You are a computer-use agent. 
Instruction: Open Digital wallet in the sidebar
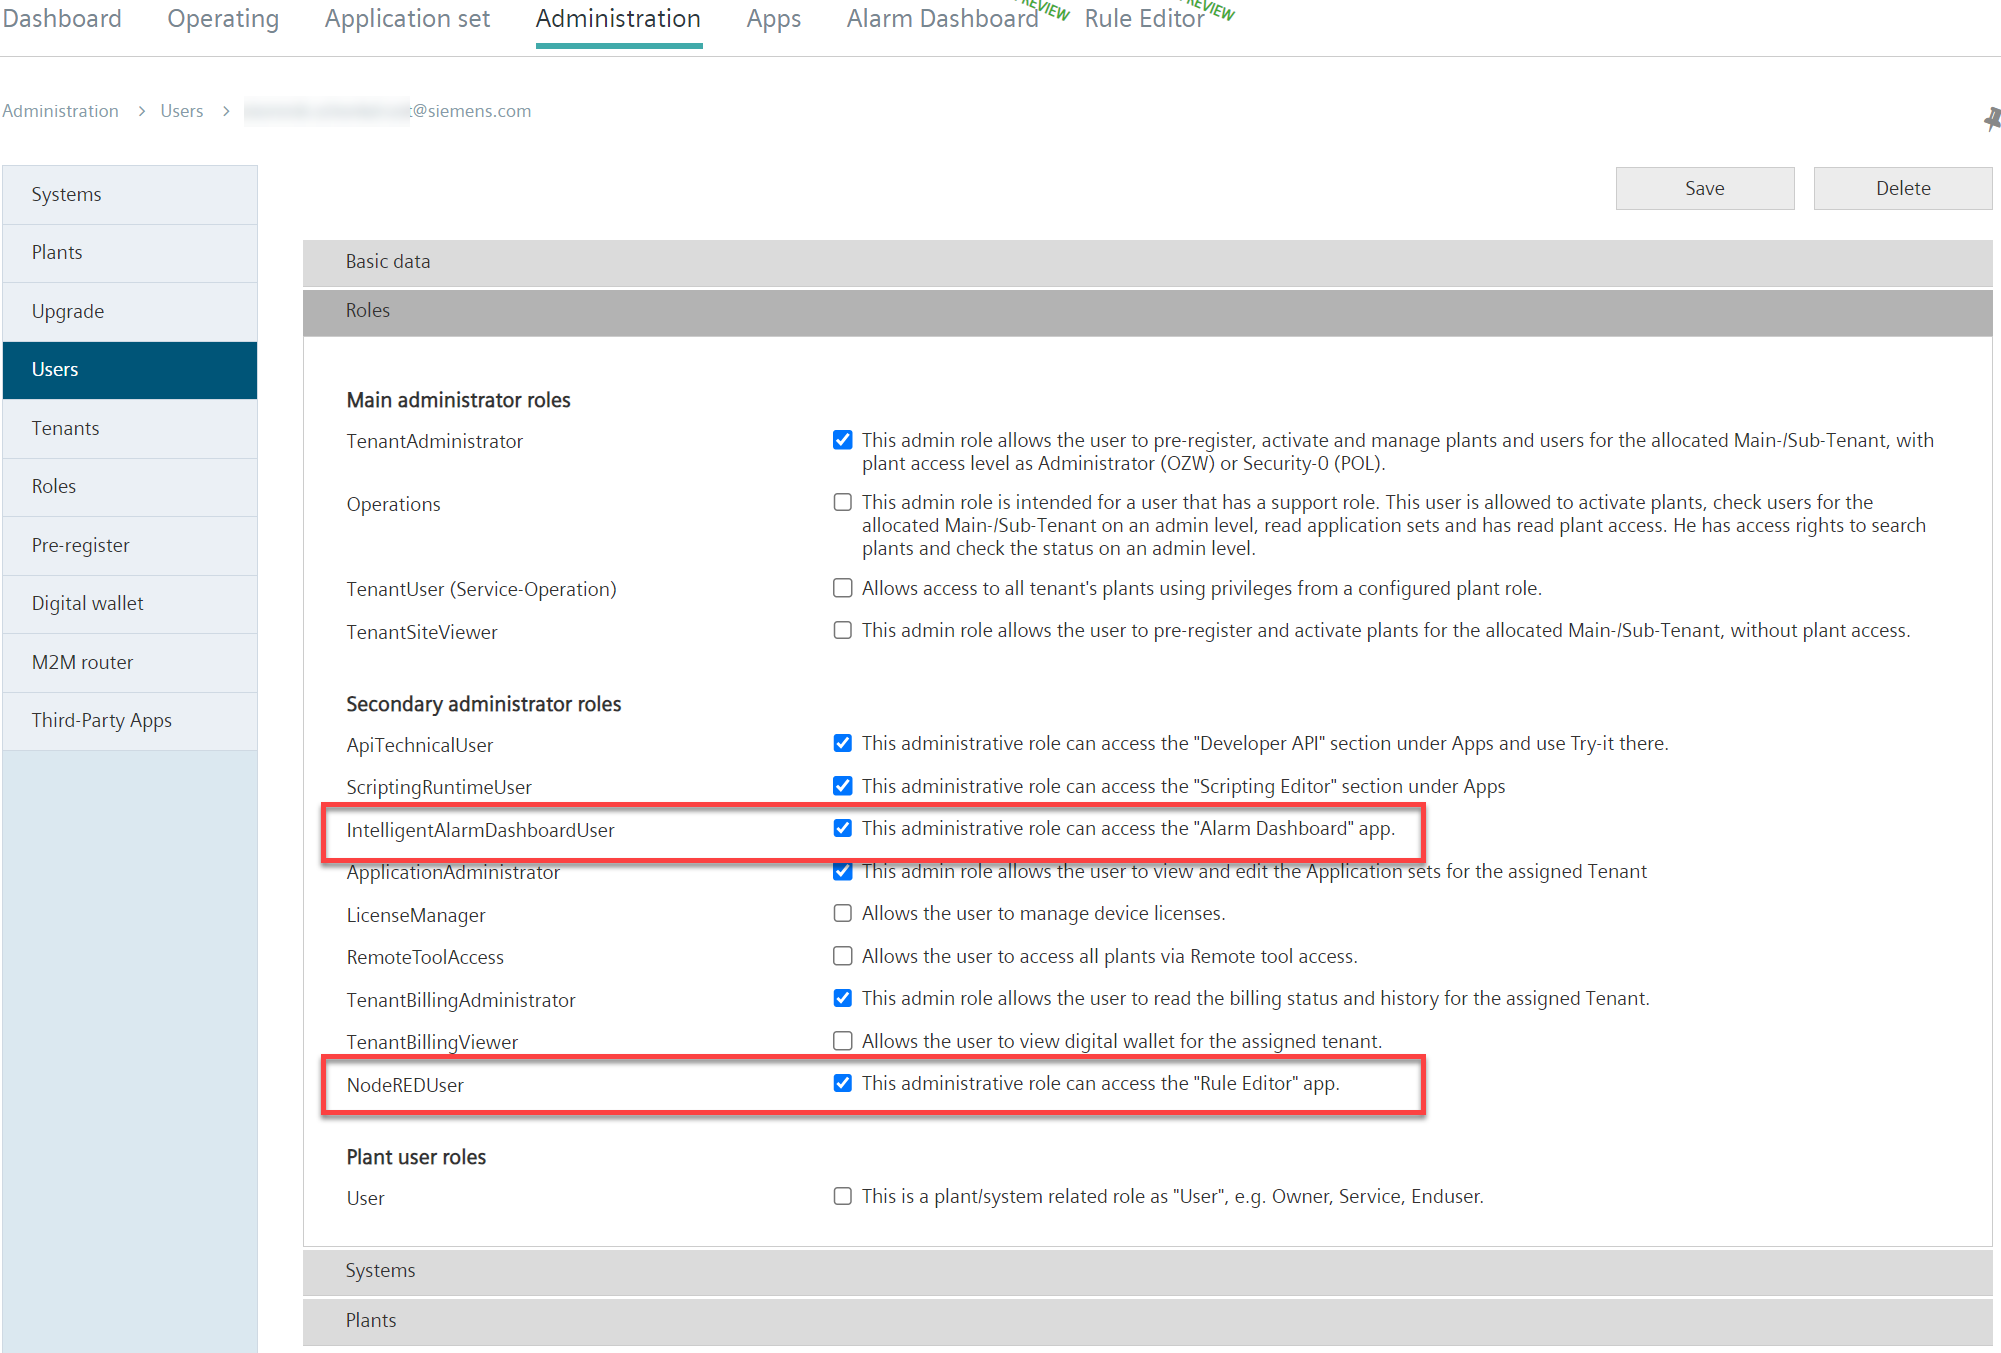(x=130, y=604)
